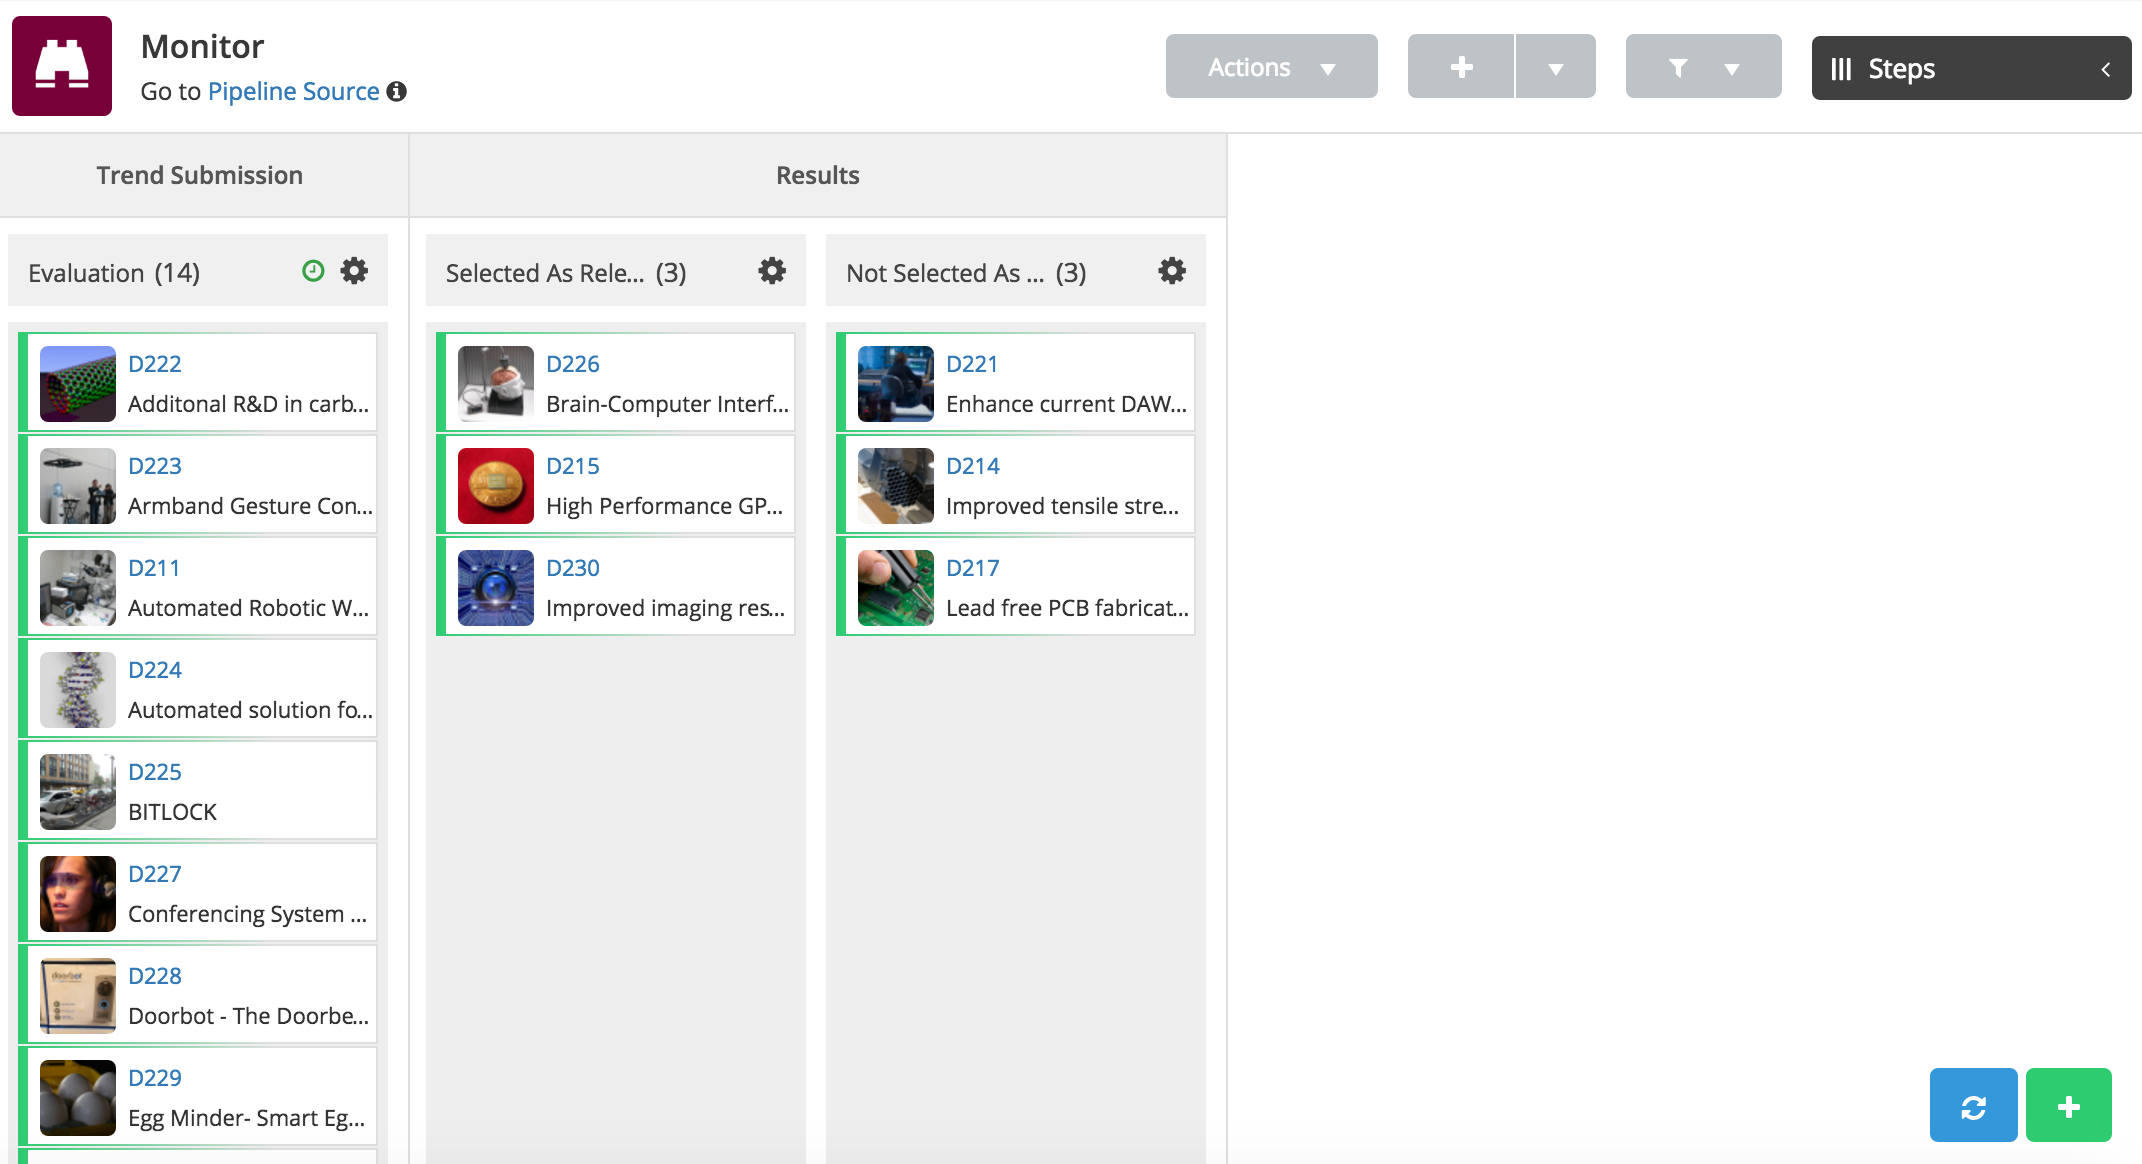Click the filter funnel button

[1679, 67]
